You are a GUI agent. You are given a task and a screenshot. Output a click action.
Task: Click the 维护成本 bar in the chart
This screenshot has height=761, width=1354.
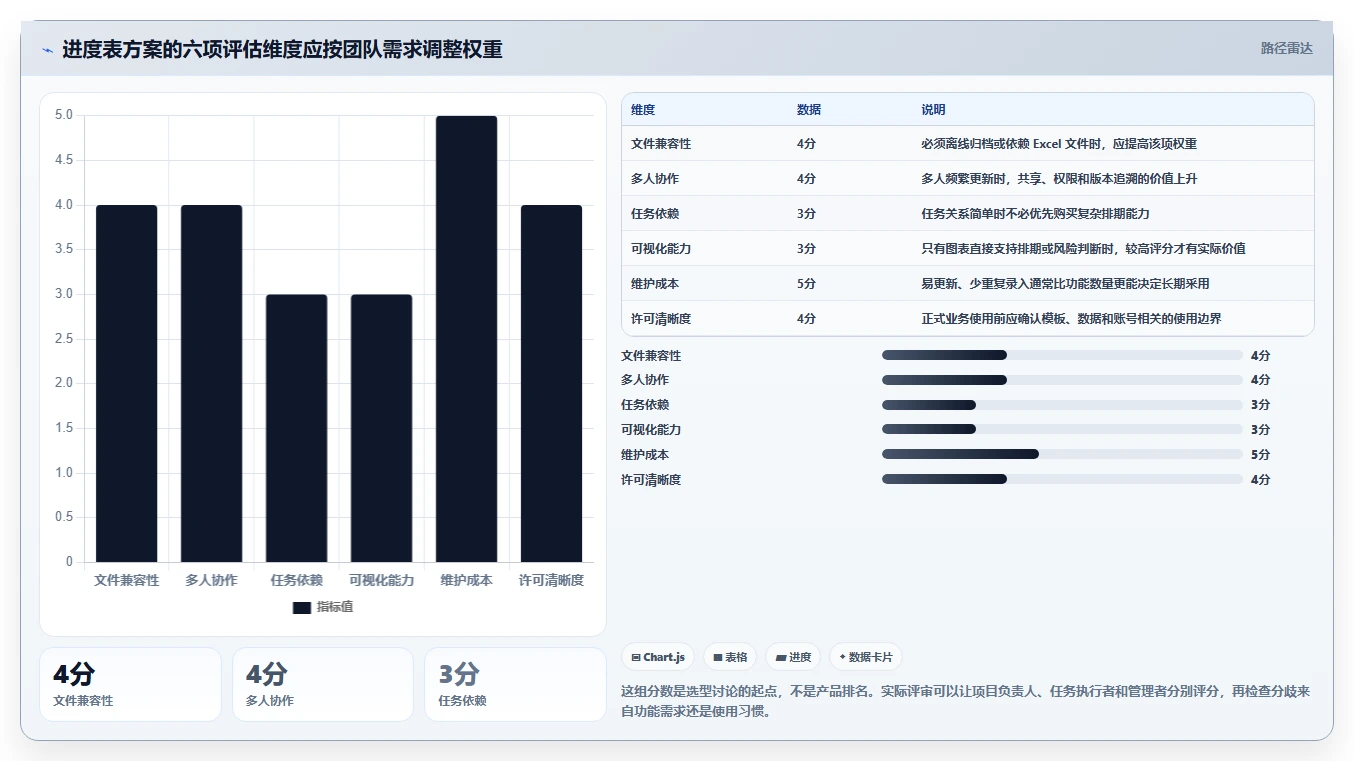(x=467, y=339)
